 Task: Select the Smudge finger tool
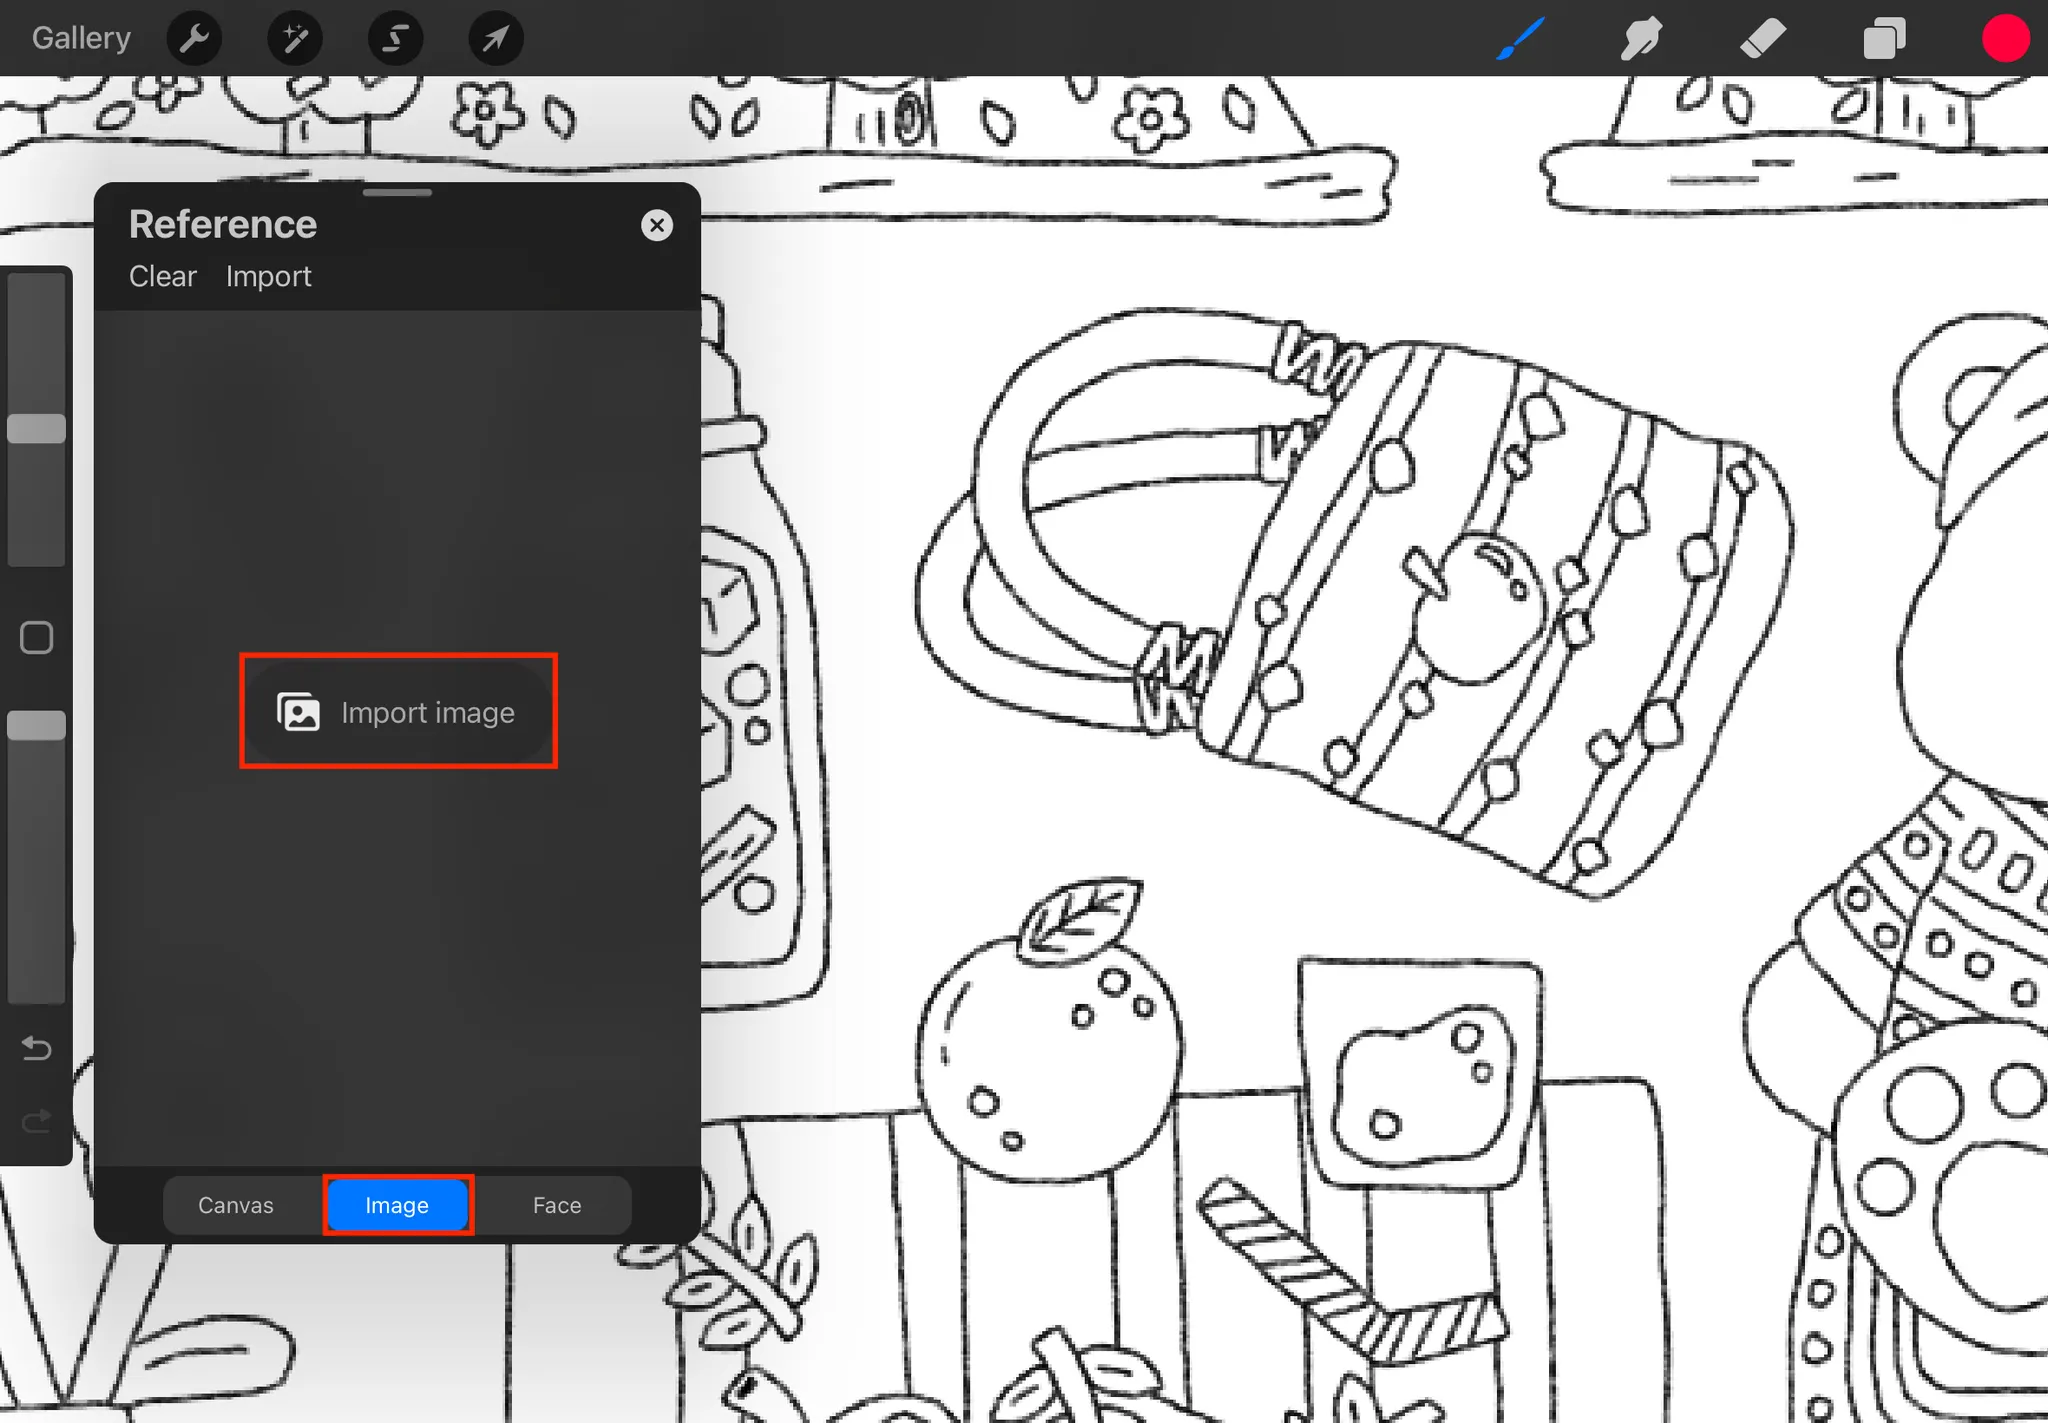pyautogui.click(x=1641, y=39)
